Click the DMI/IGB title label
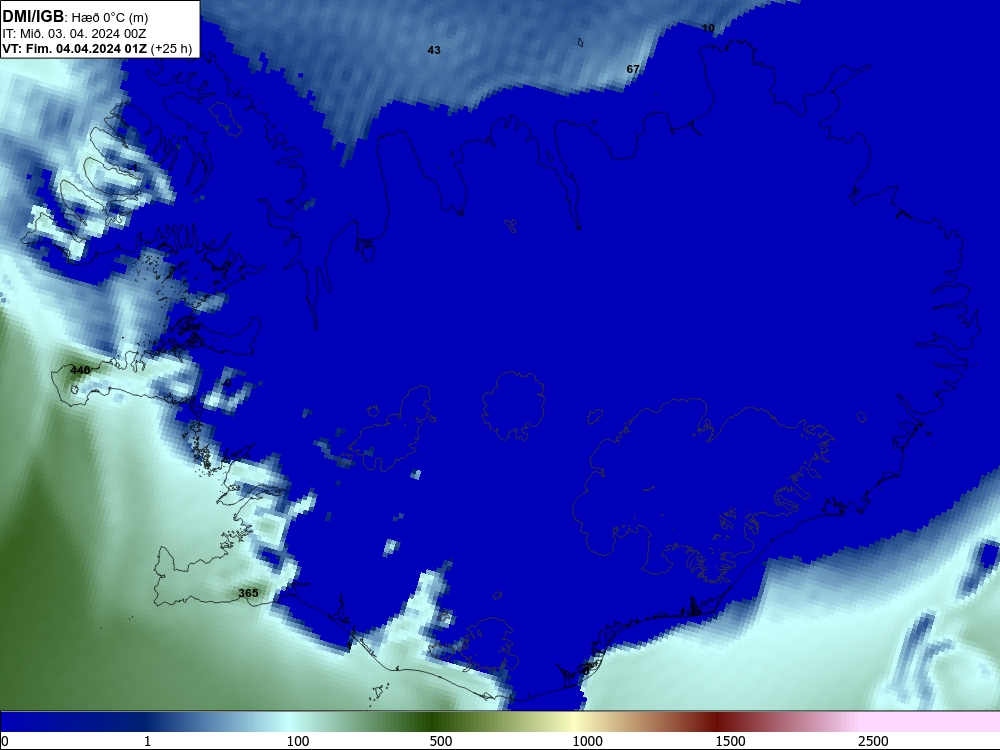The height and width of the screenshot is (750, 1000). coord(34,16)
